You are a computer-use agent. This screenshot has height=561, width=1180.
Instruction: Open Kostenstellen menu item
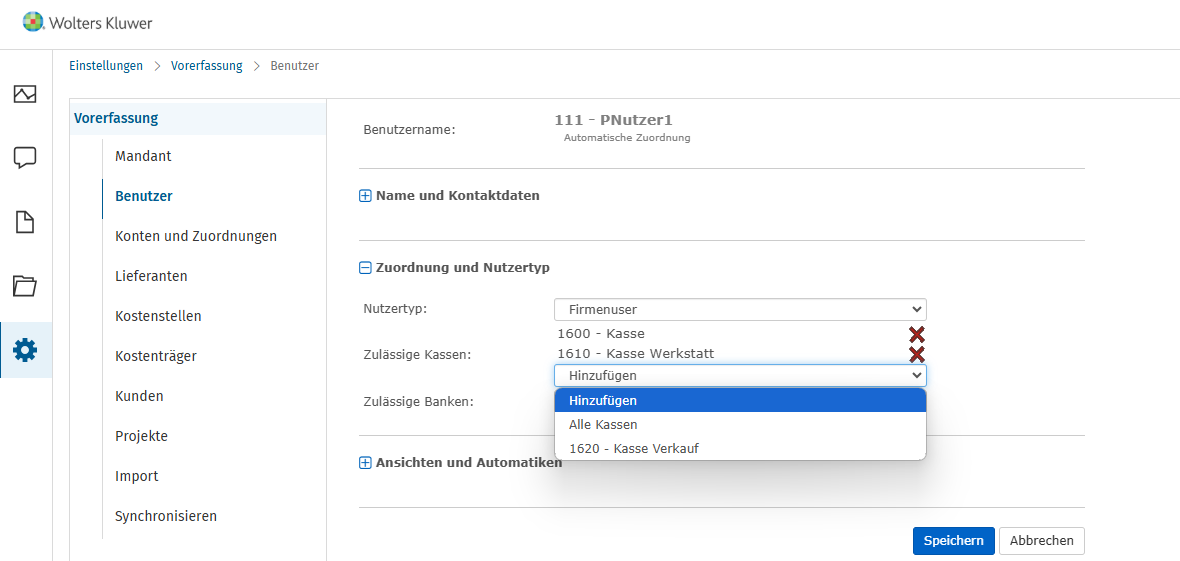(158, 316)
